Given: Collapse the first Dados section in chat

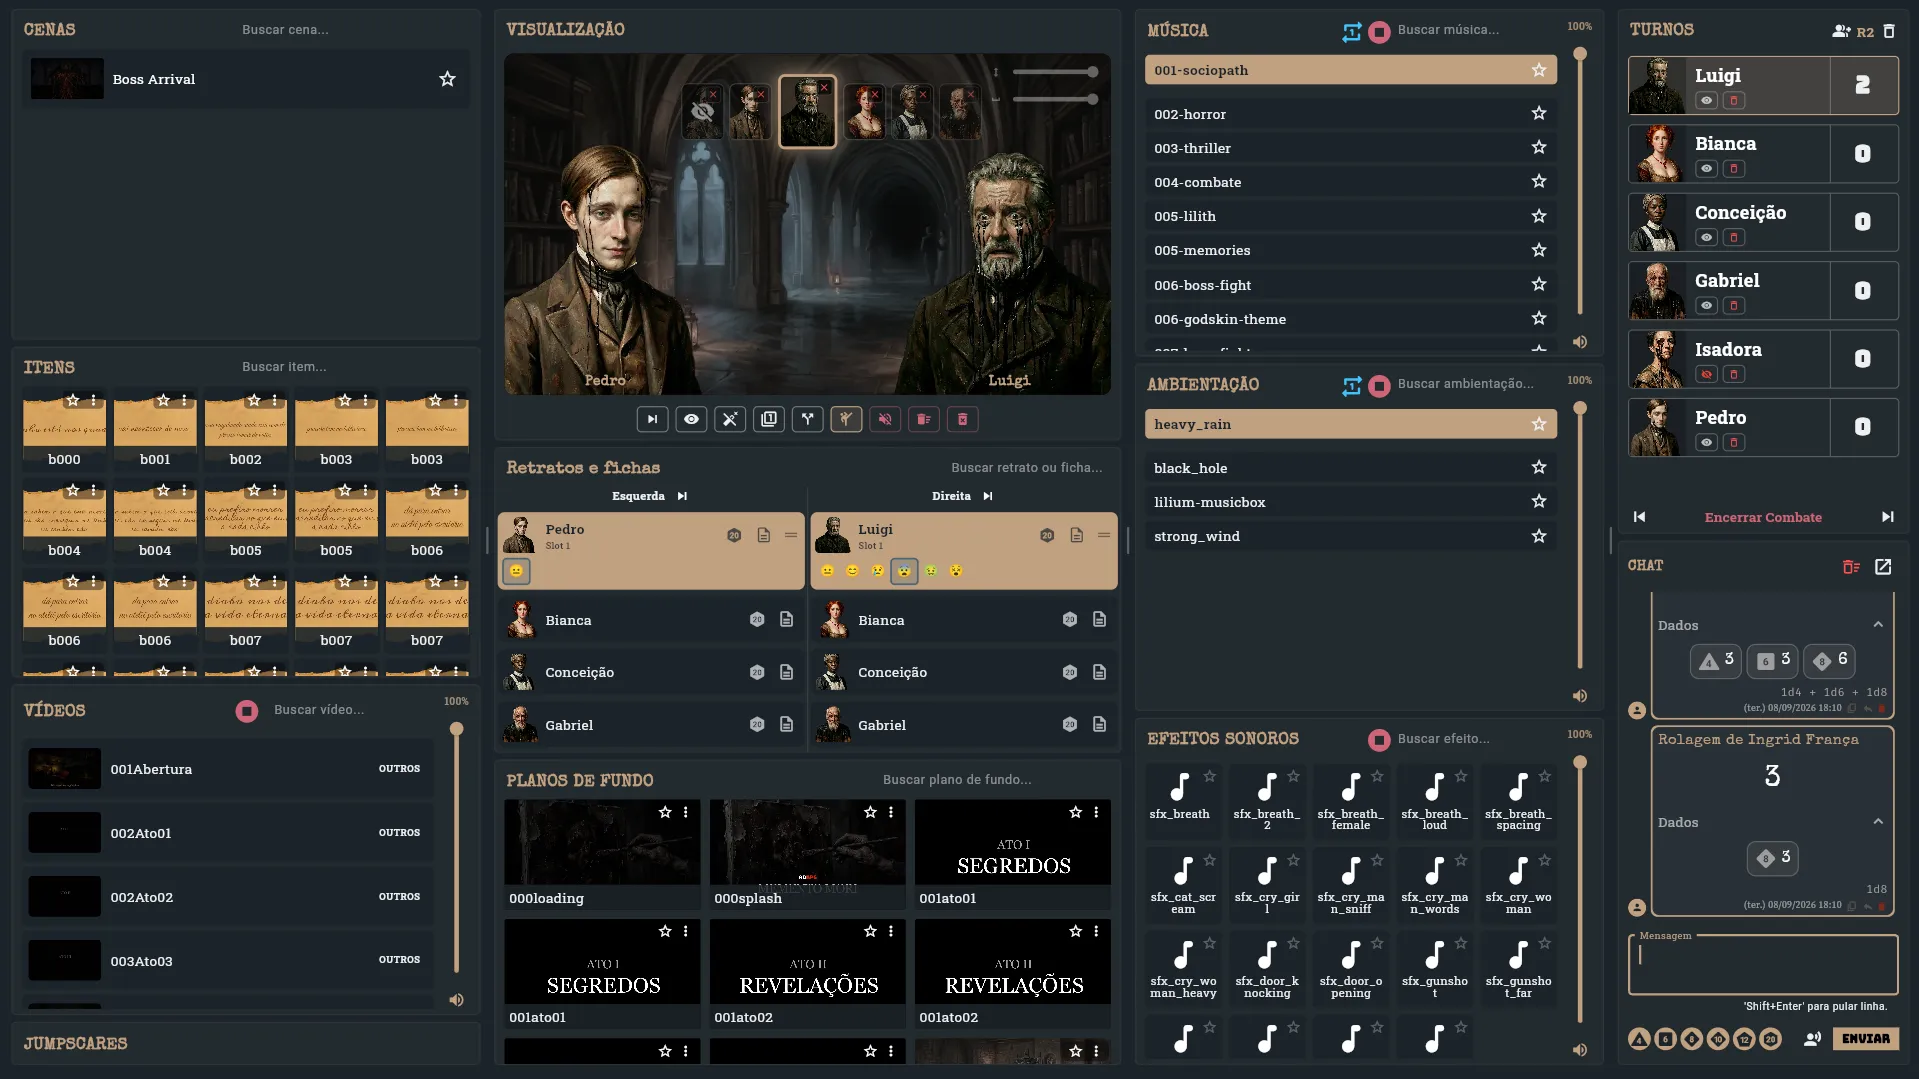Looking at the screenshot, I should tap(1878, 625).
